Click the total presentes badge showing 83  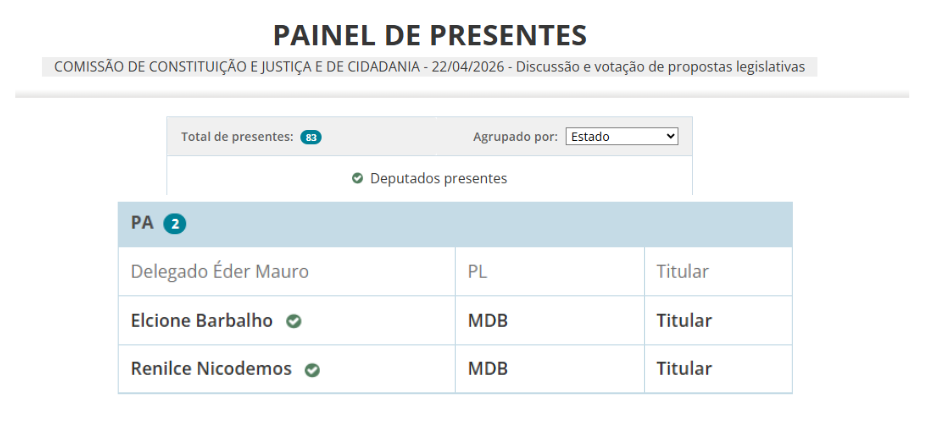click(311, 137)
